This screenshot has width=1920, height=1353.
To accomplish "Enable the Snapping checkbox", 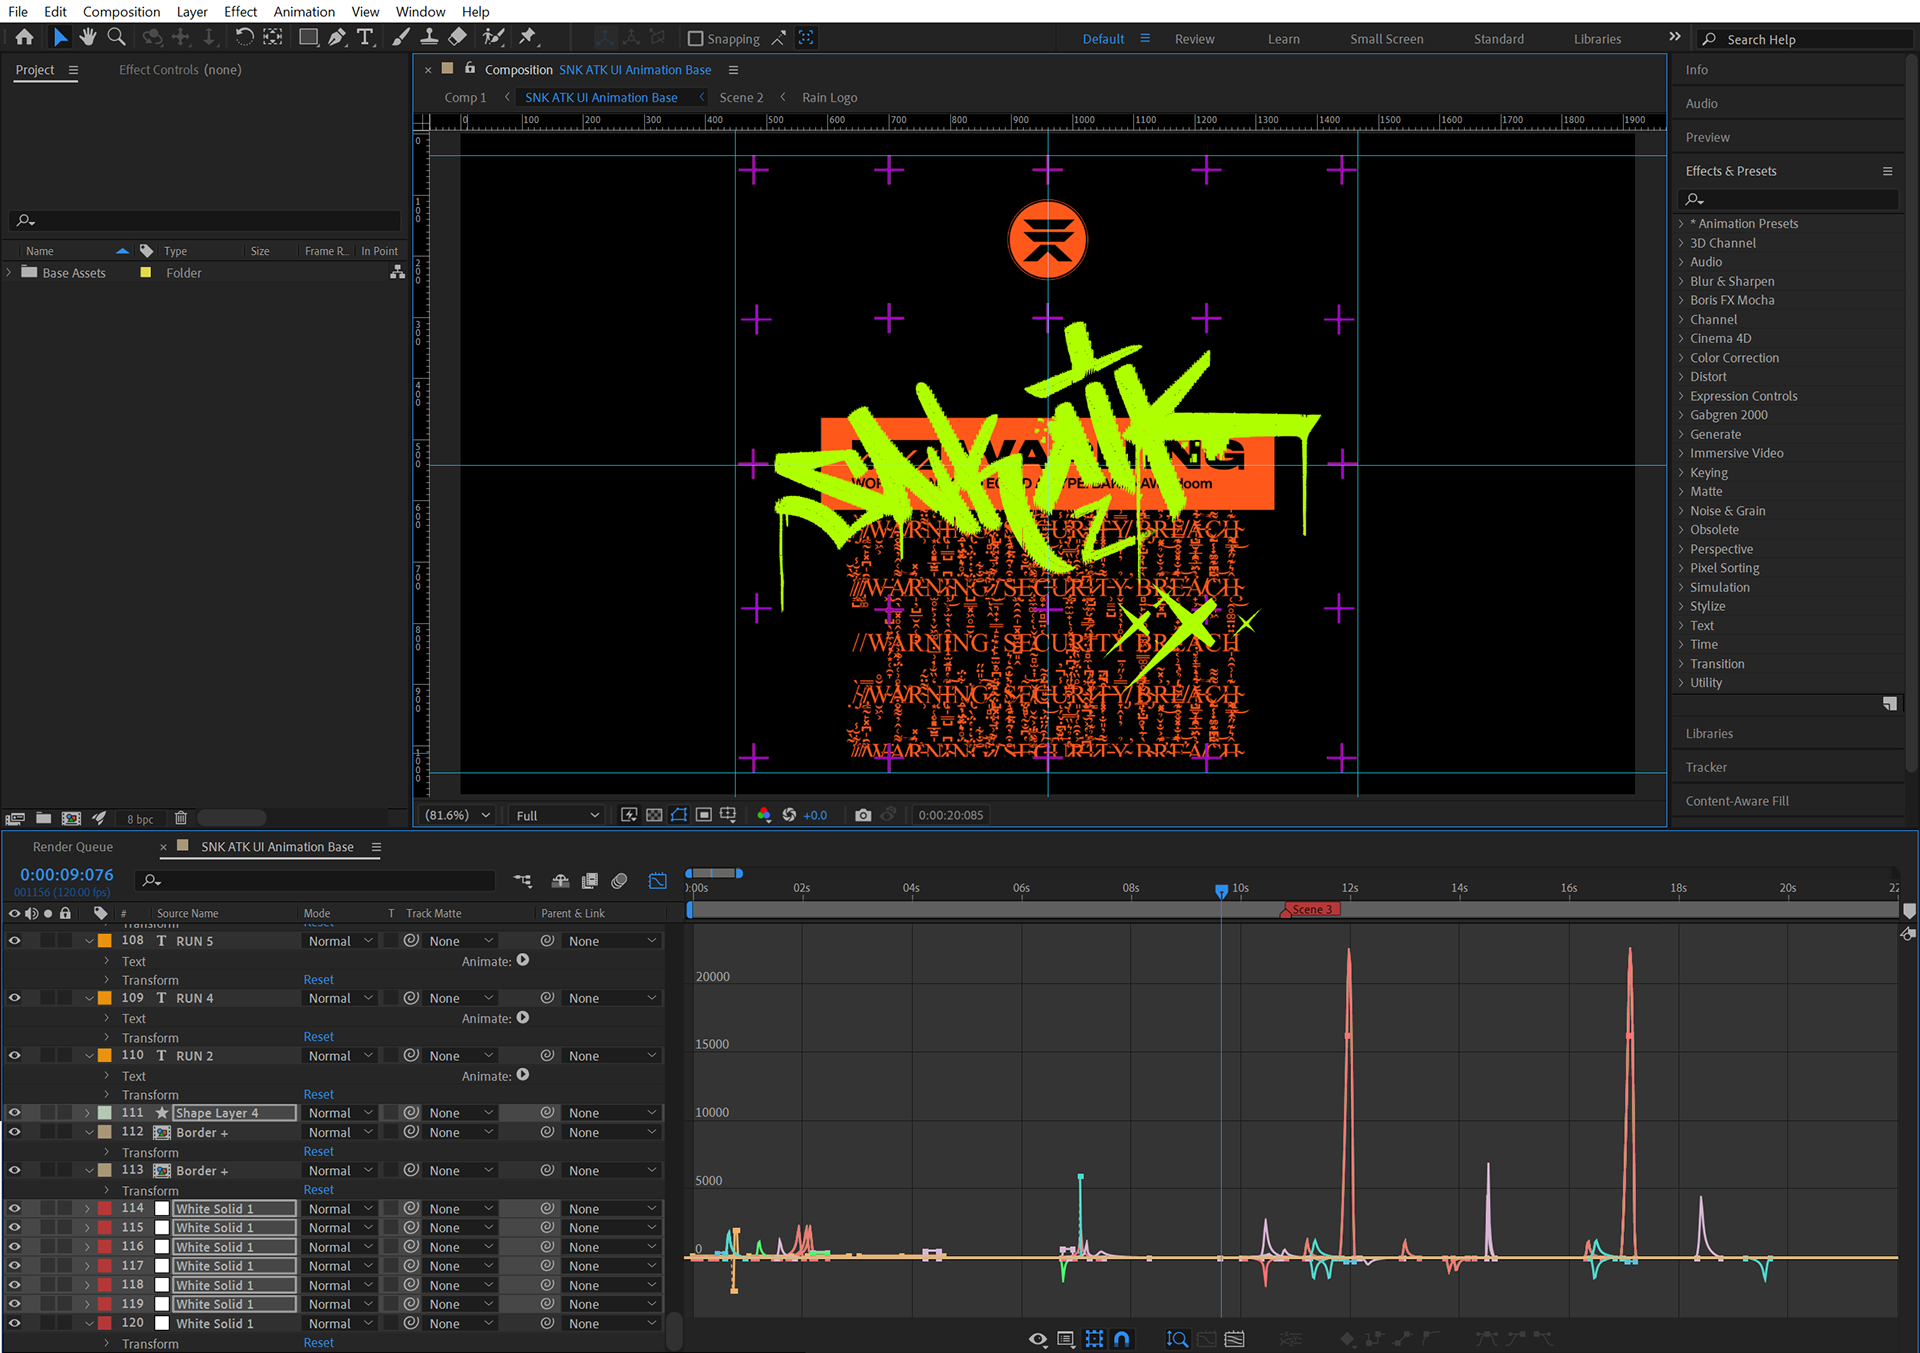I will (x=696, y=39).
